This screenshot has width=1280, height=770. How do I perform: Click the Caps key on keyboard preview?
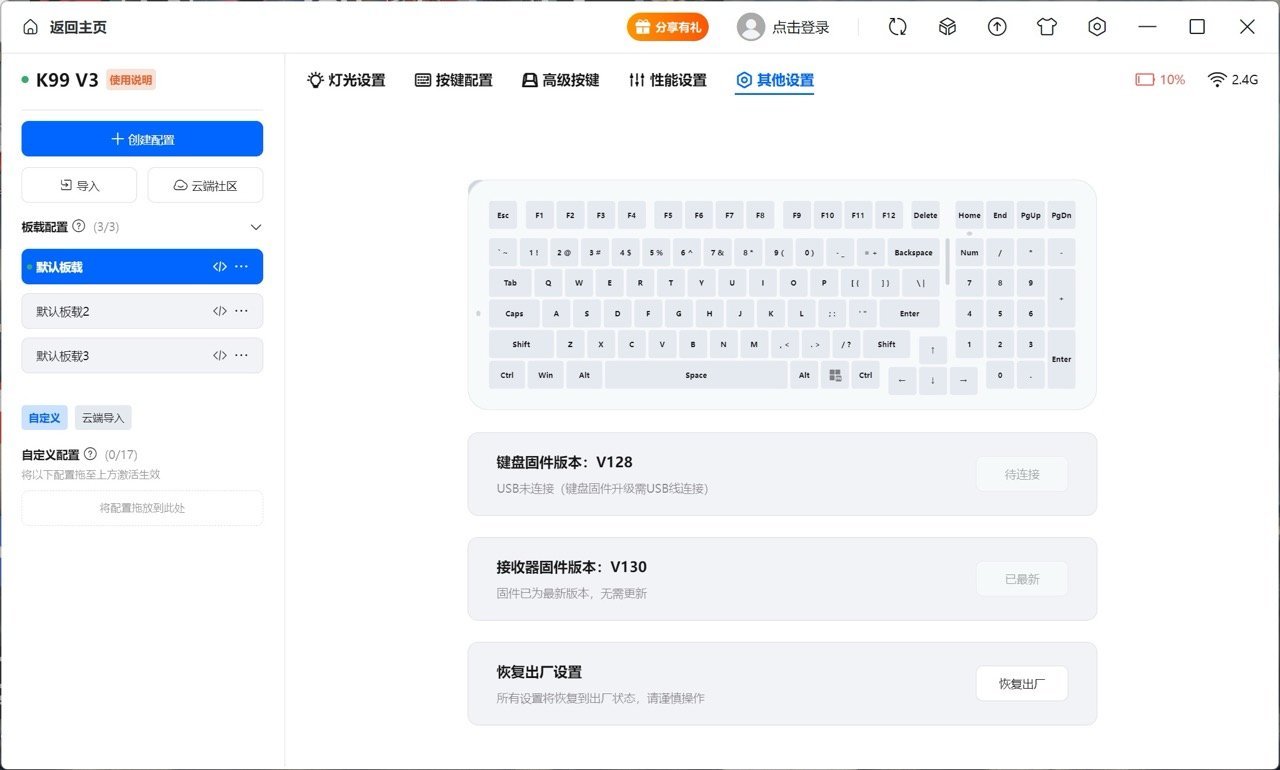pos(514,313)
